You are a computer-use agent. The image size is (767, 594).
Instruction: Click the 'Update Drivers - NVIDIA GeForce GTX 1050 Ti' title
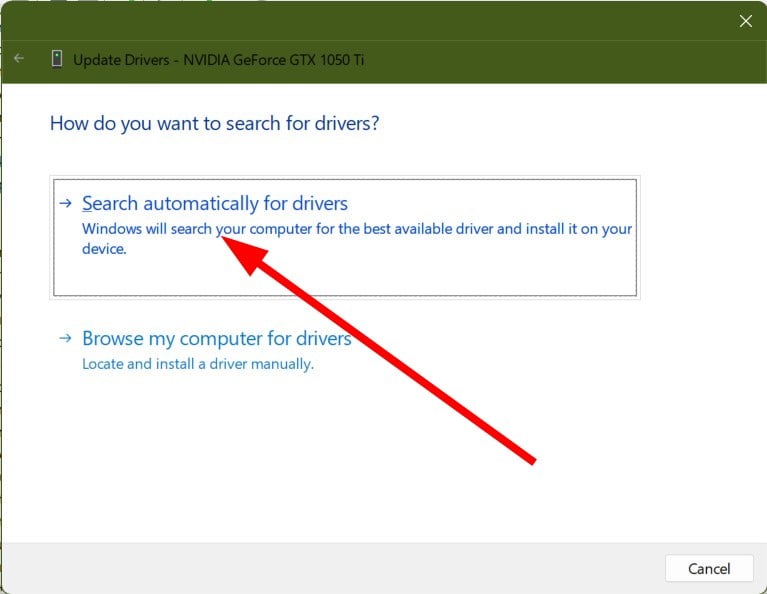(x=219, y=60)
